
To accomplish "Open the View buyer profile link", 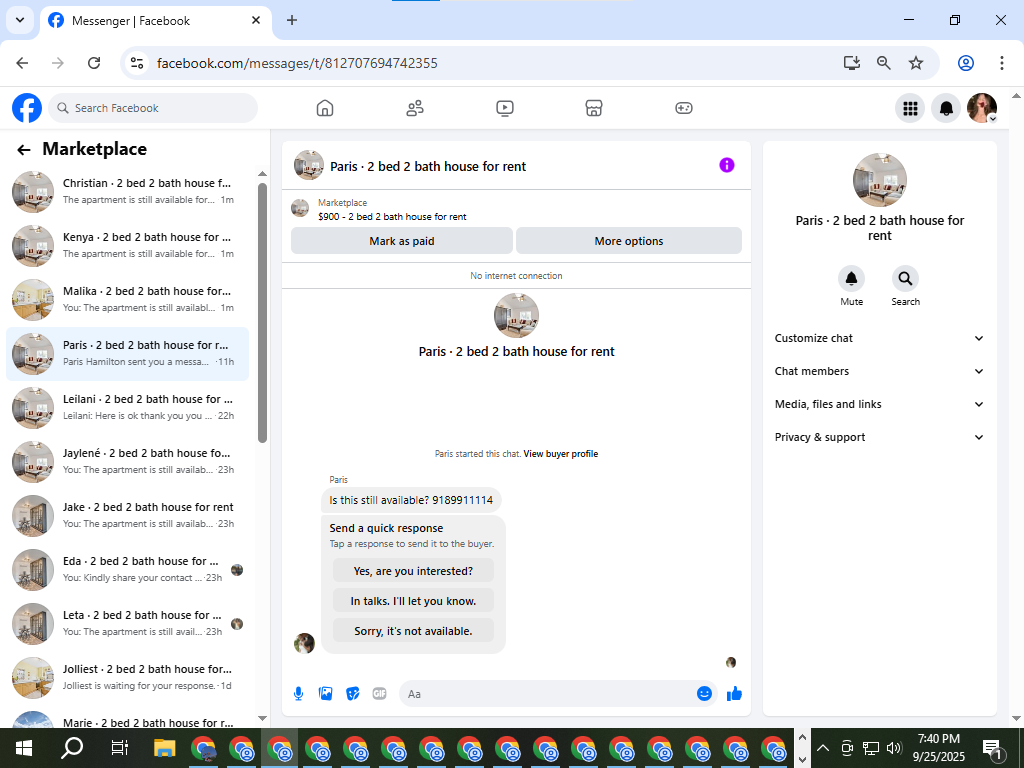I will tap(560, 454).
